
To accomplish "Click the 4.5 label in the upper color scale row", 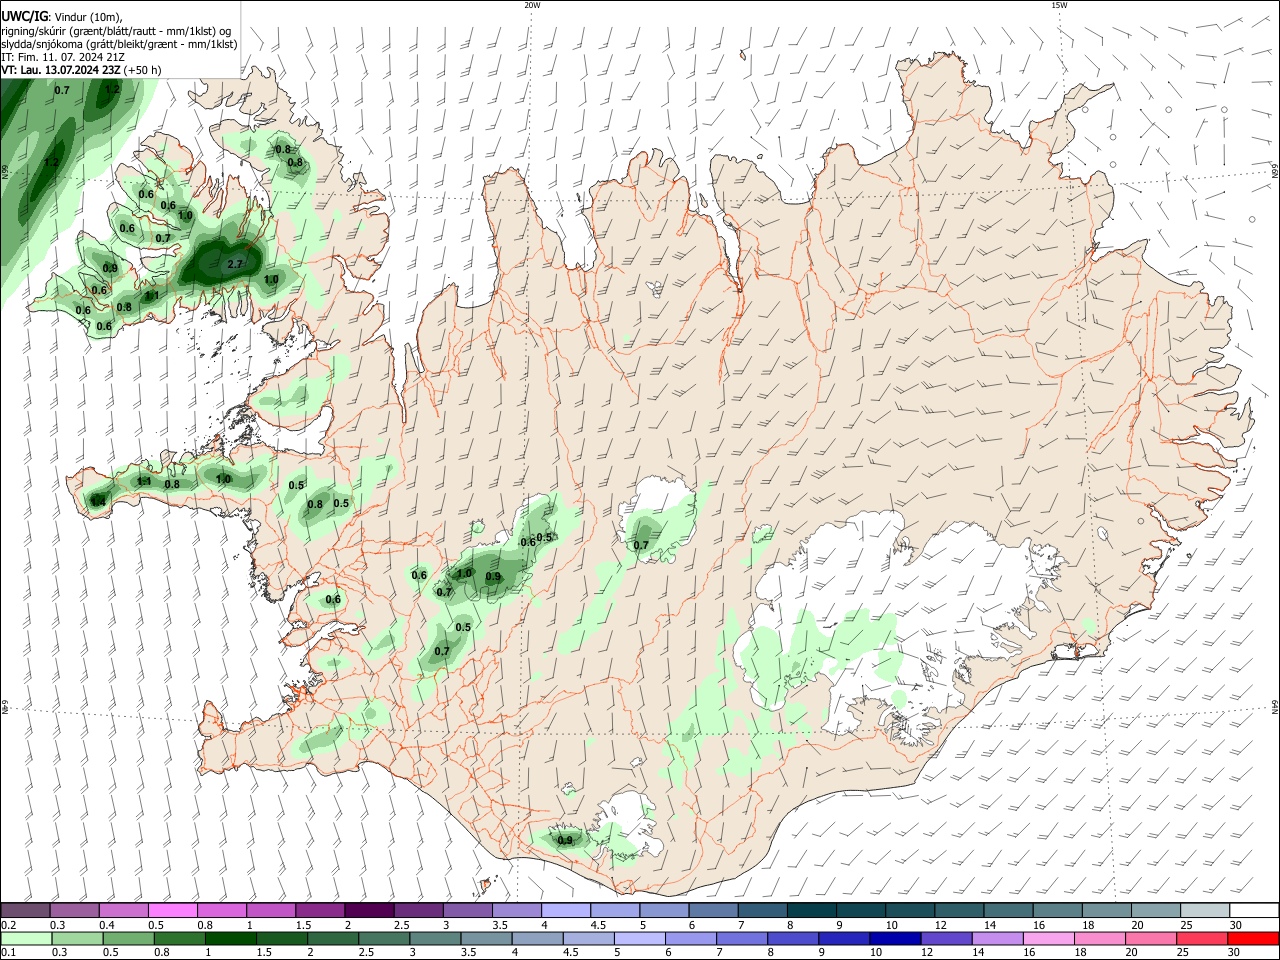I will tap(598, 925).
